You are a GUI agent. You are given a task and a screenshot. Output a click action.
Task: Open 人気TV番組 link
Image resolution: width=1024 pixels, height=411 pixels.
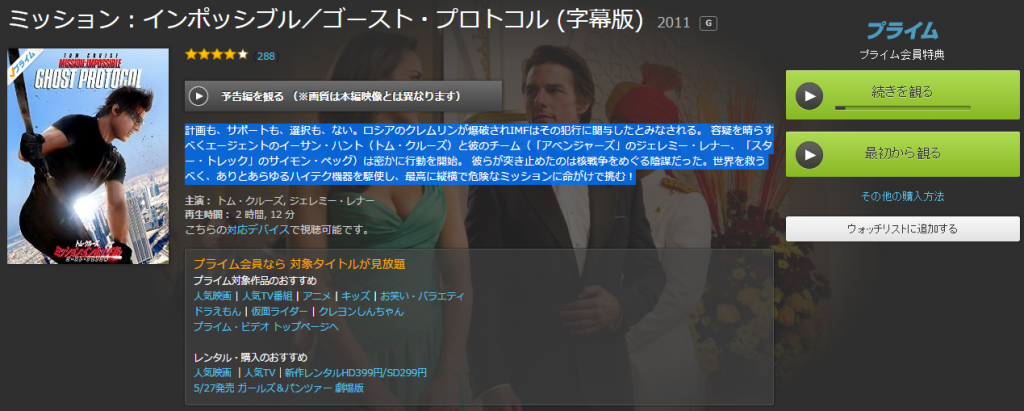coord(266,296)
